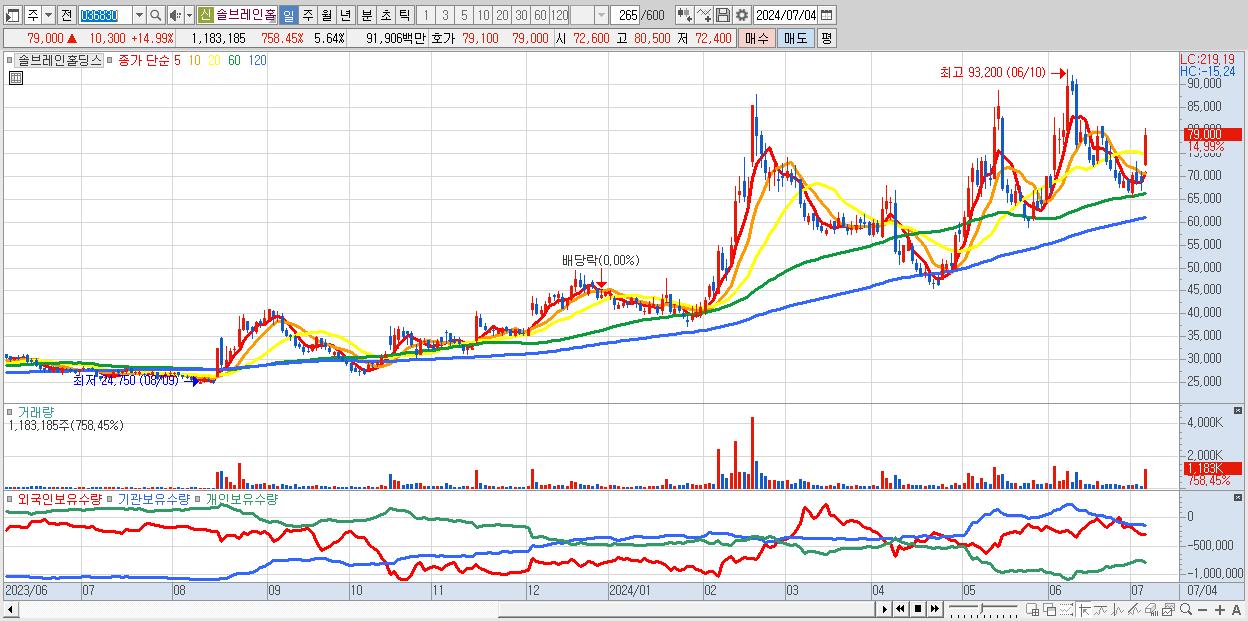Select the 일 daily period button
Image resolution: width=1248 pixels, height=621 pixels.
pos(288,15)
